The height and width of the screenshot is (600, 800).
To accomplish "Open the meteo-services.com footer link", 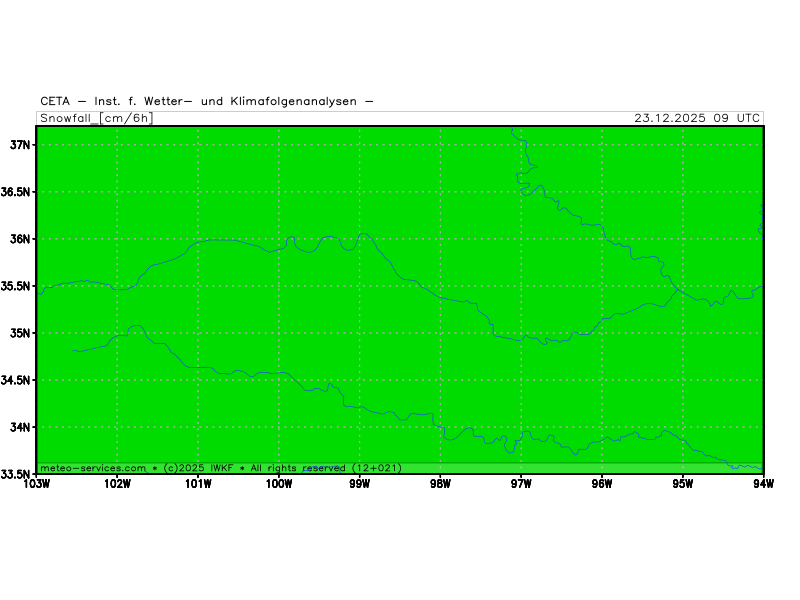I will click(x=93, y=468).
